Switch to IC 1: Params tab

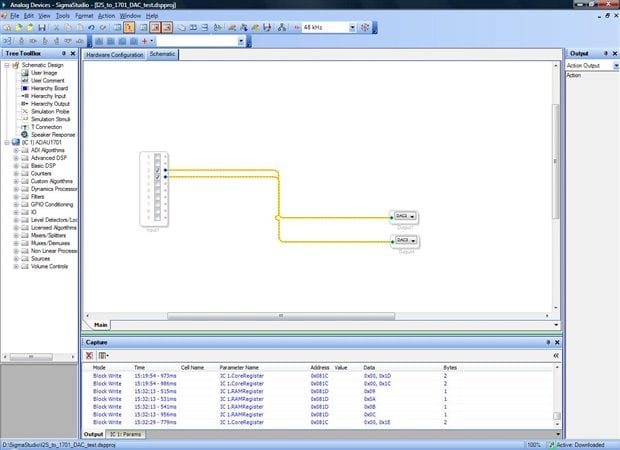[125, 434]
